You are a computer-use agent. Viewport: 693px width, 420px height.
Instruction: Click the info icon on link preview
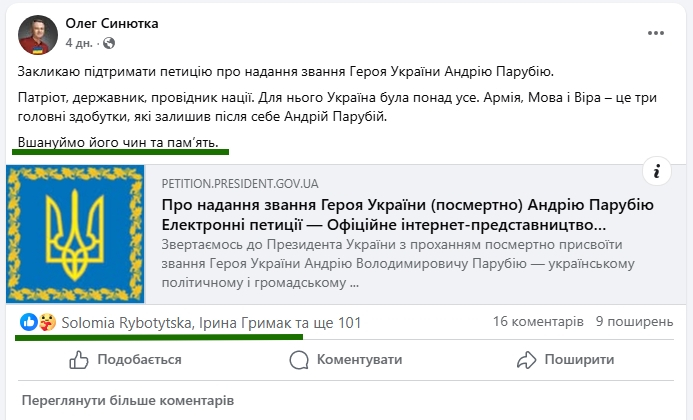coord(655,172)
